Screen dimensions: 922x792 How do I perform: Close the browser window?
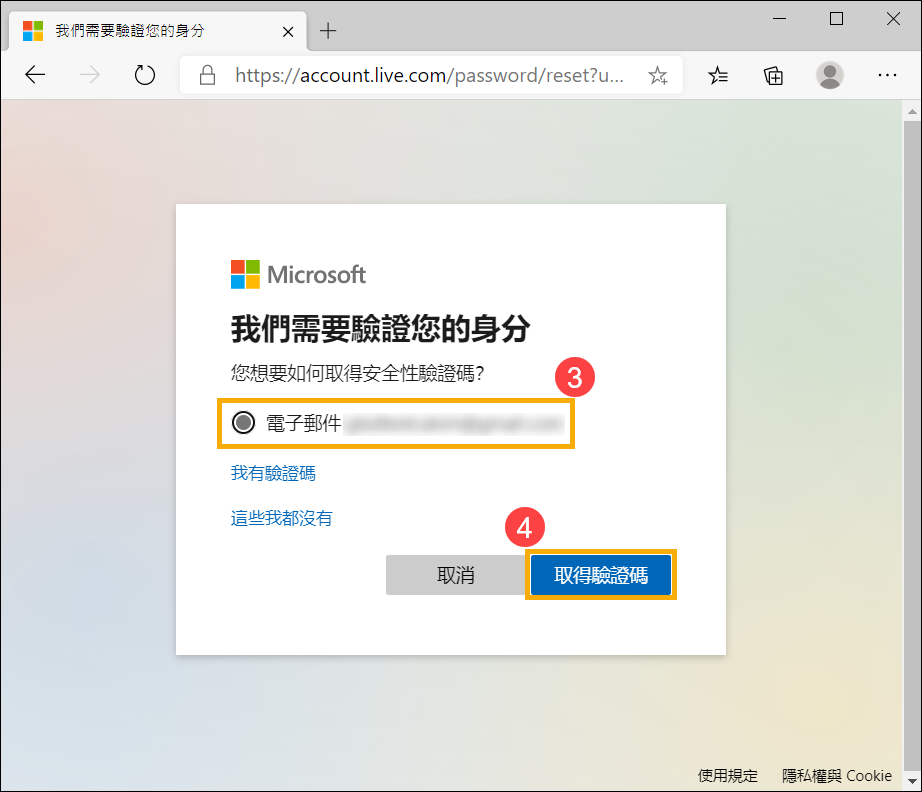[893, 19]
